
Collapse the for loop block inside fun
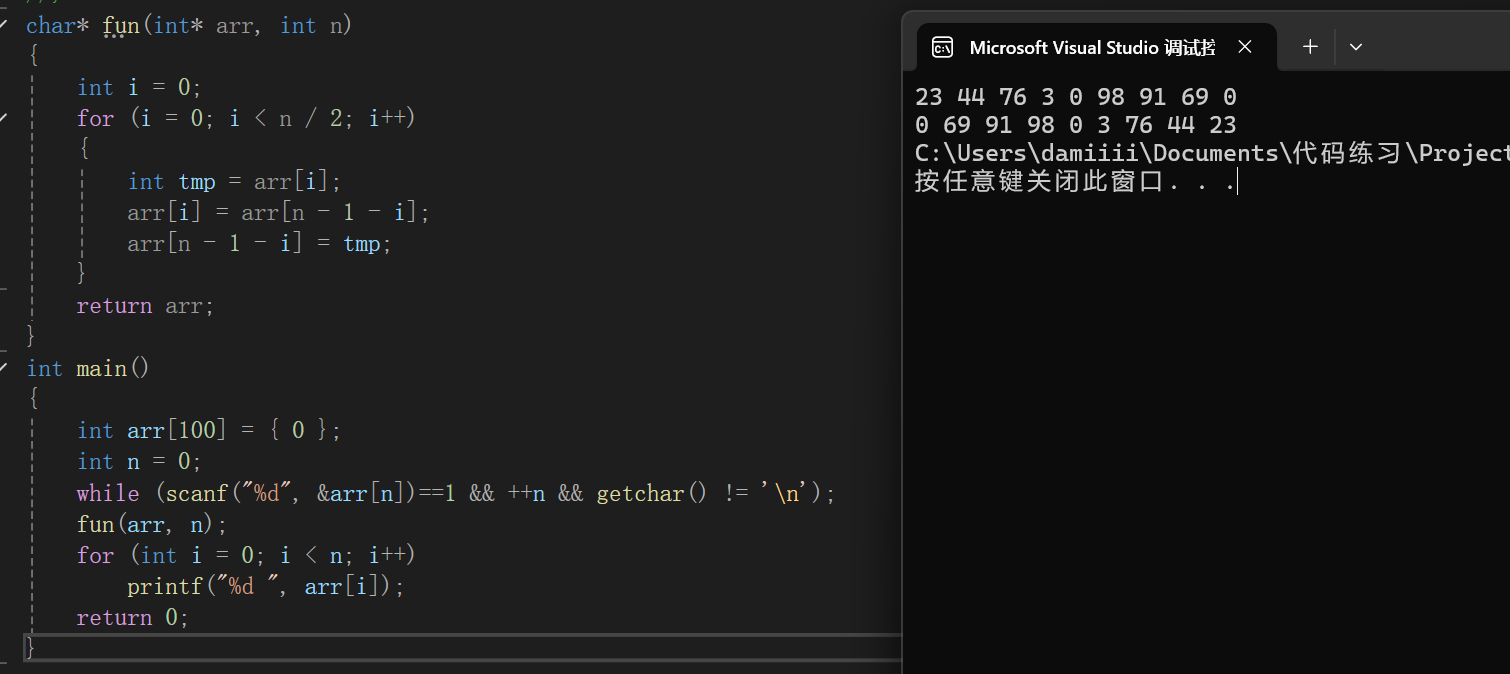4,118
